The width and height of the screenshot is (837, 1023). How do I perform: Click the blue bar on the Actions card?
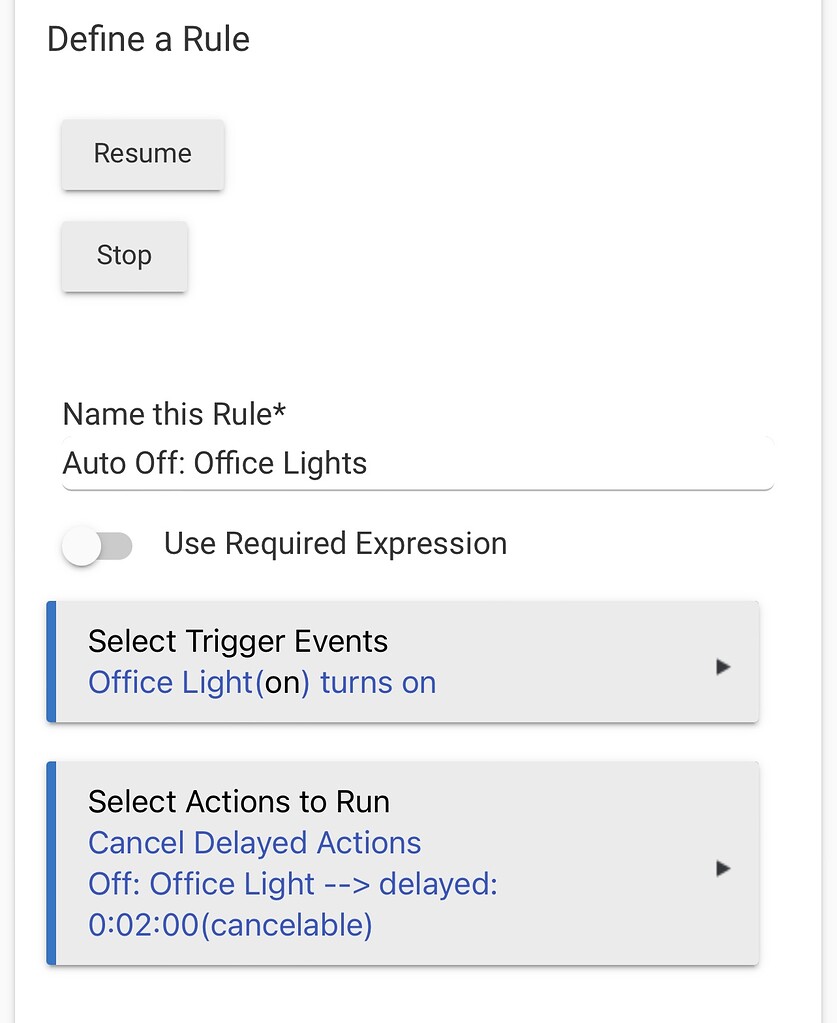[x=51, y=863]
